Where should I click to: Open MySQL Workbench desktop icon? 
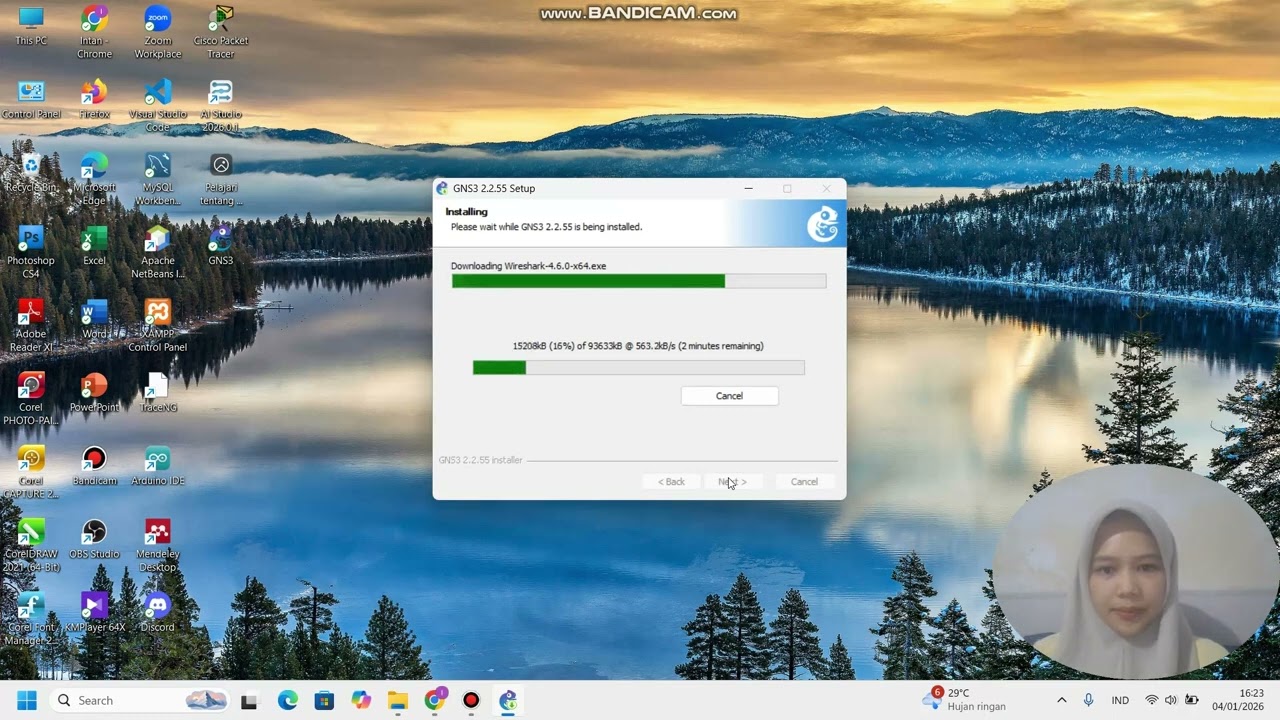coord(158,179)
